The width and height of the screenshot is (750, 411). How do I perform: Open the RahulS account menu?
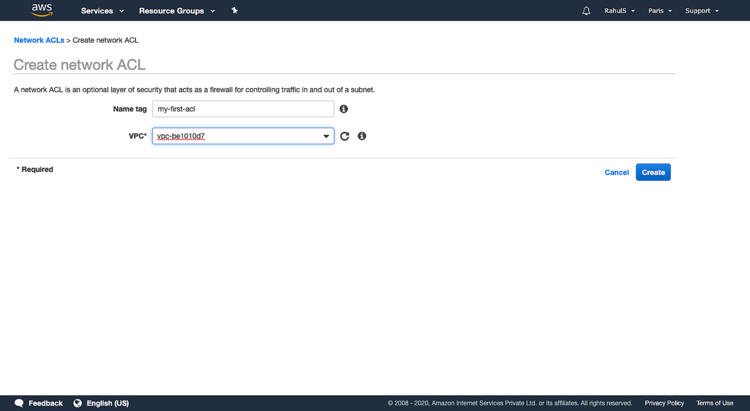tap(619, 11)
